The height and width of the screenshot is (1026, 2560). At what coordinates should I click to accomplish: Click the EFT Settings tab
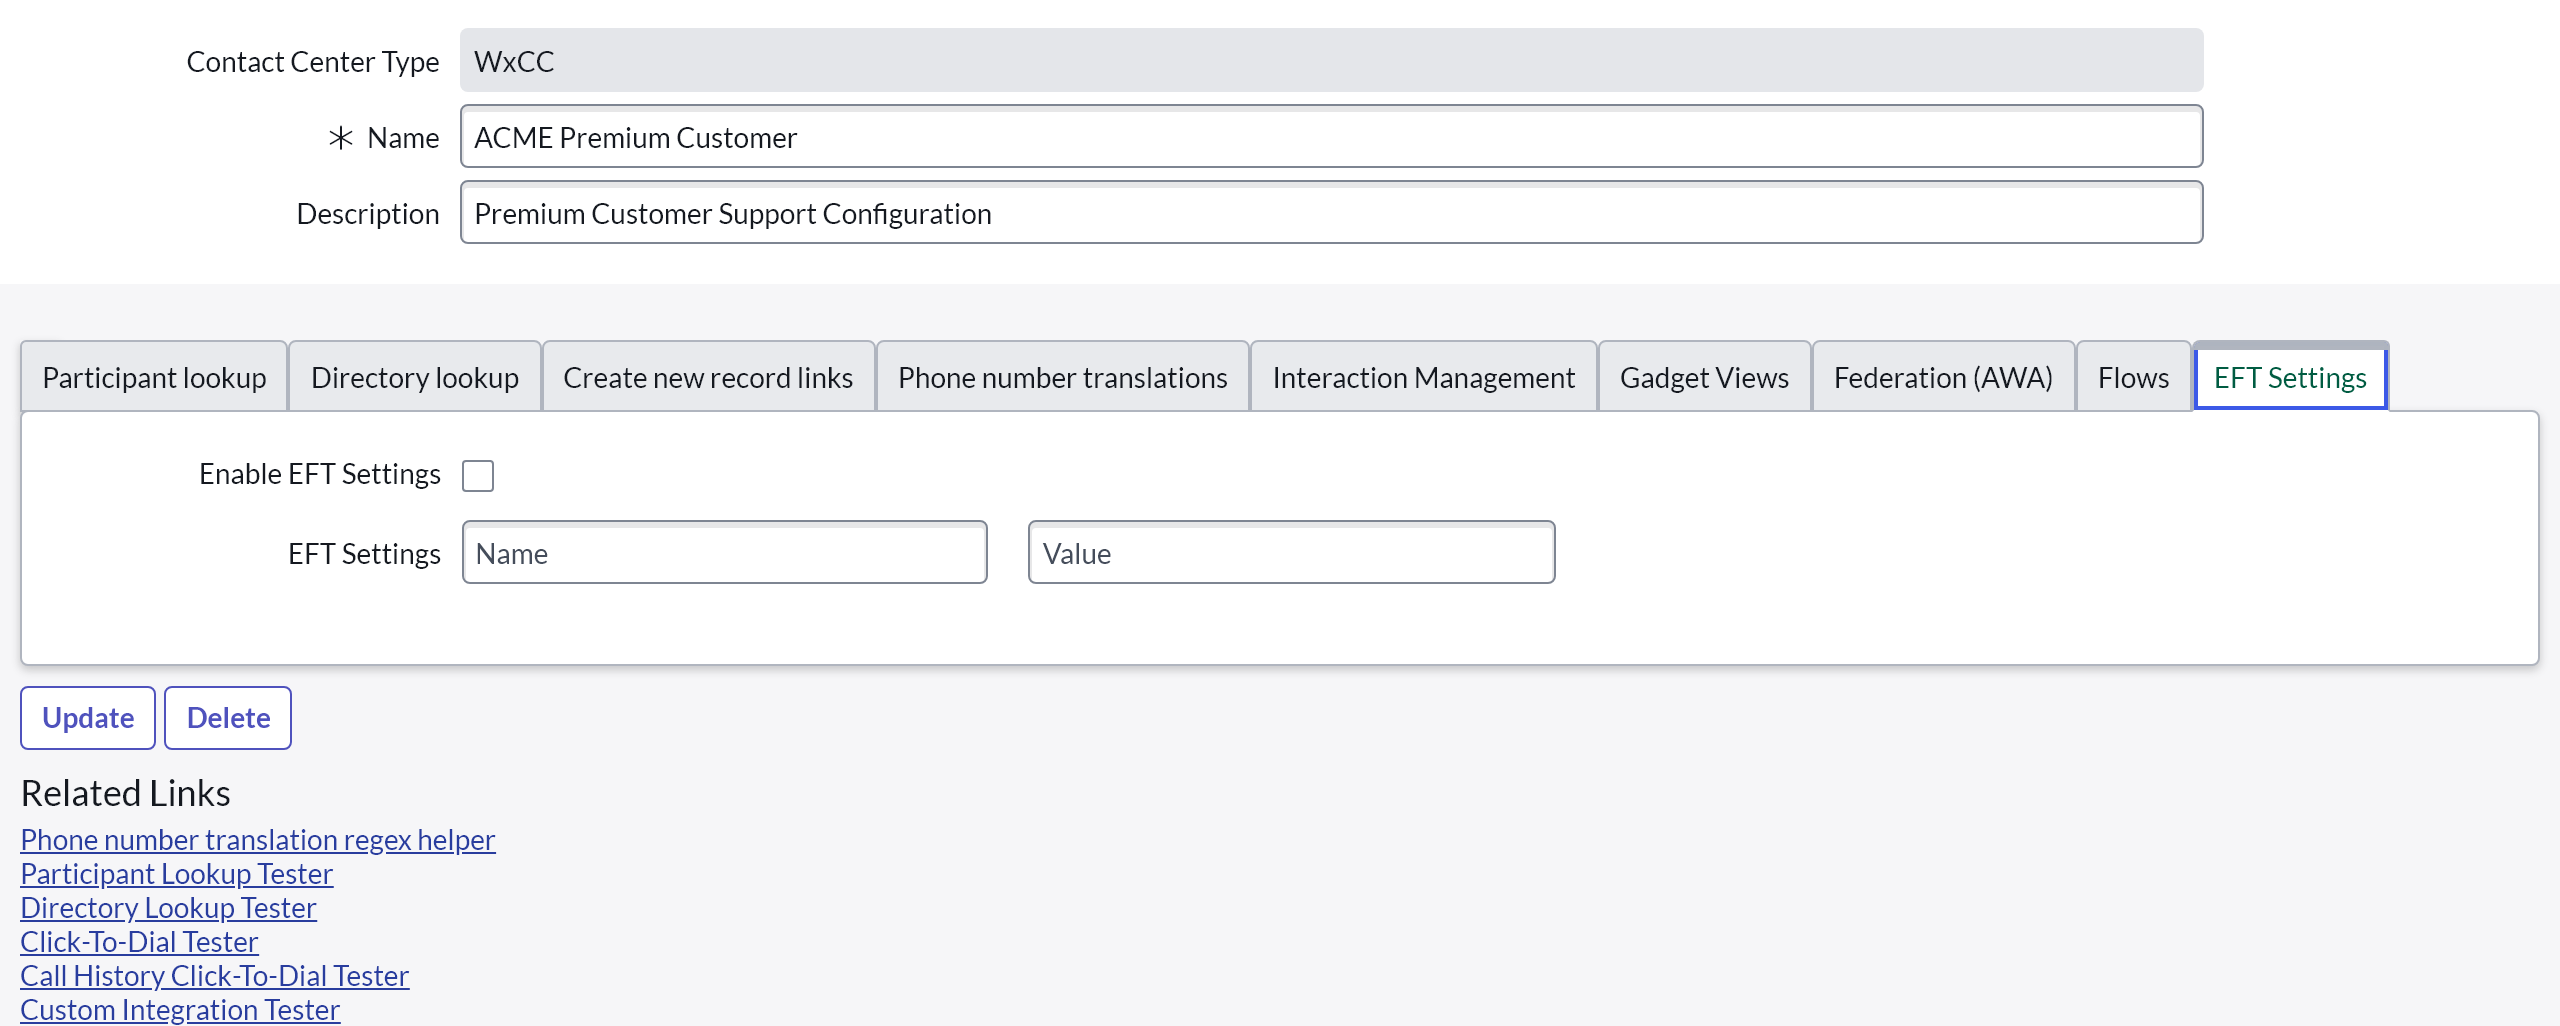(x=2289, y=377)
